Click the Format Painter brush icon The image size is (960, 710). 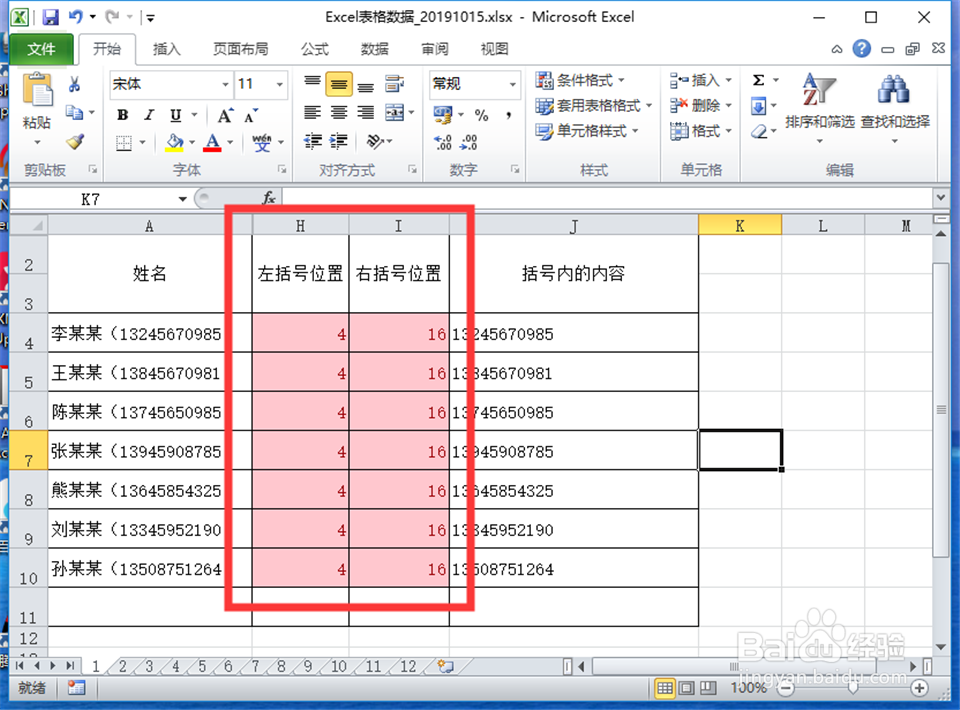pos(75,140)
